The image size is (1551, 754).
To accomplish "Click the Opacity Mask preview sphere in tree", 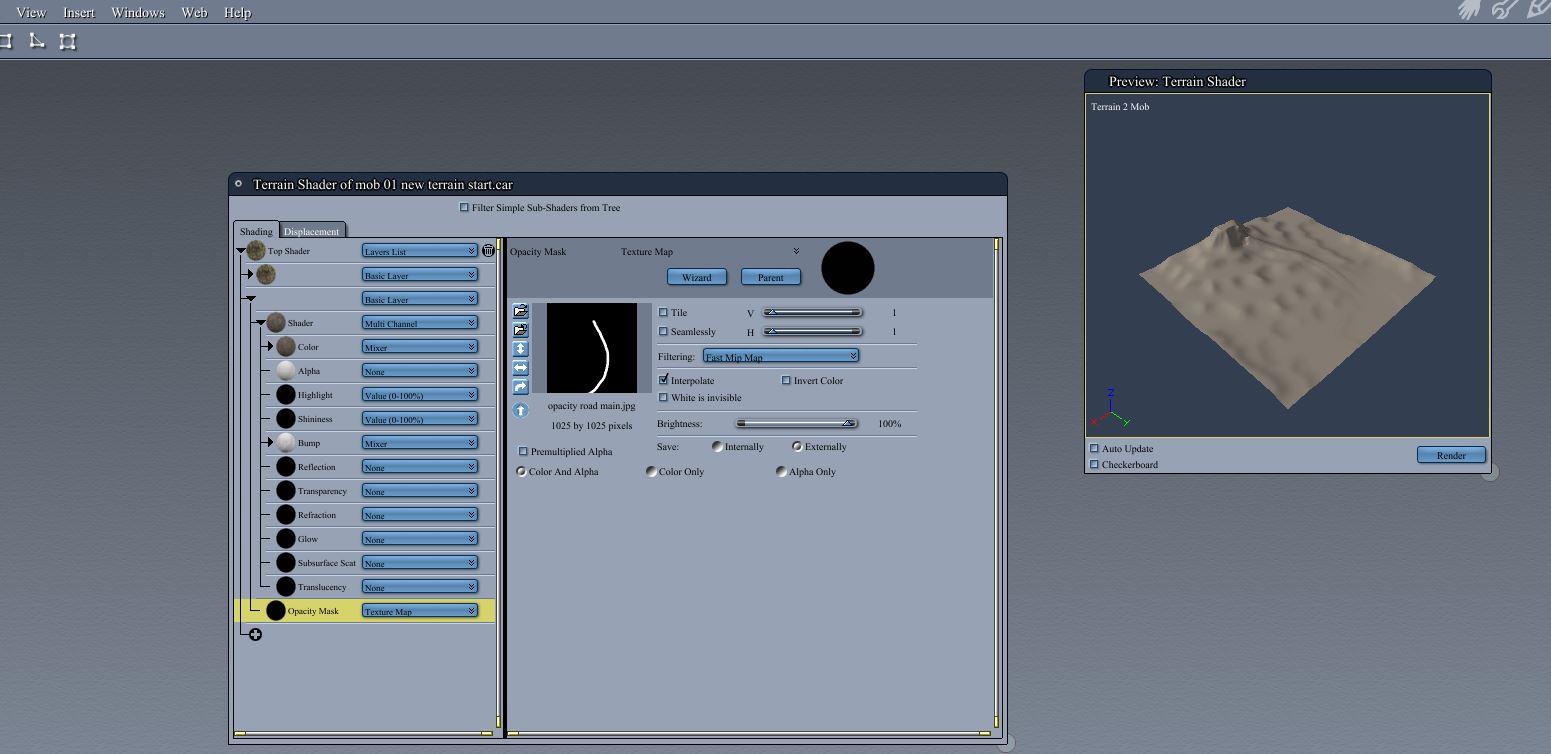I will tap(276, 611).
